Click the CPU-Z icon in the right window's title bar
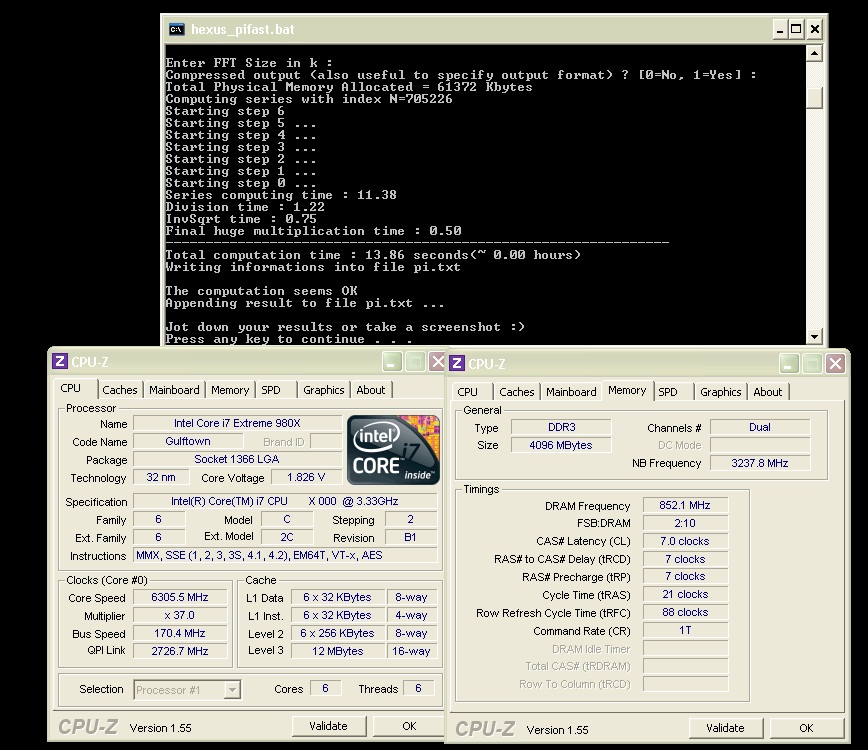 coord(456,364)
